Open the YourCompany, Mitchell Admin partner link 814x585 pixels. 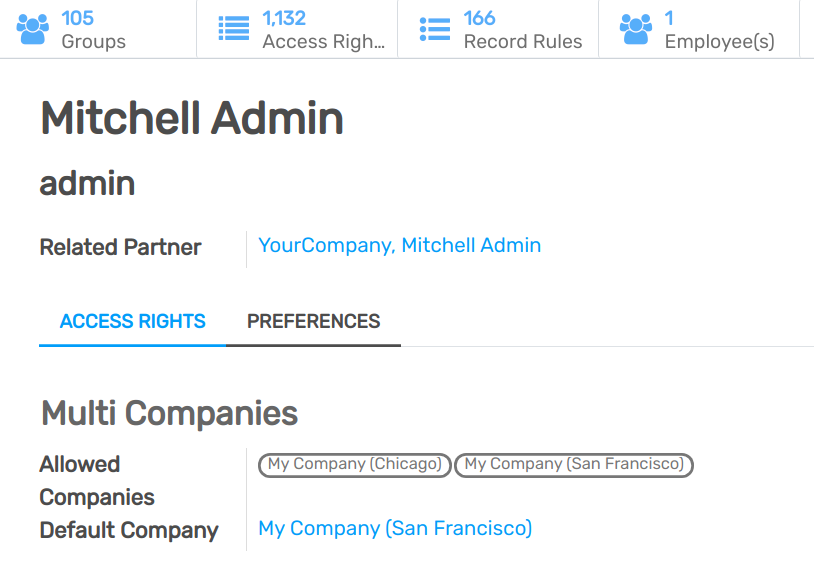pyautogui.click(x=399, y=245)
